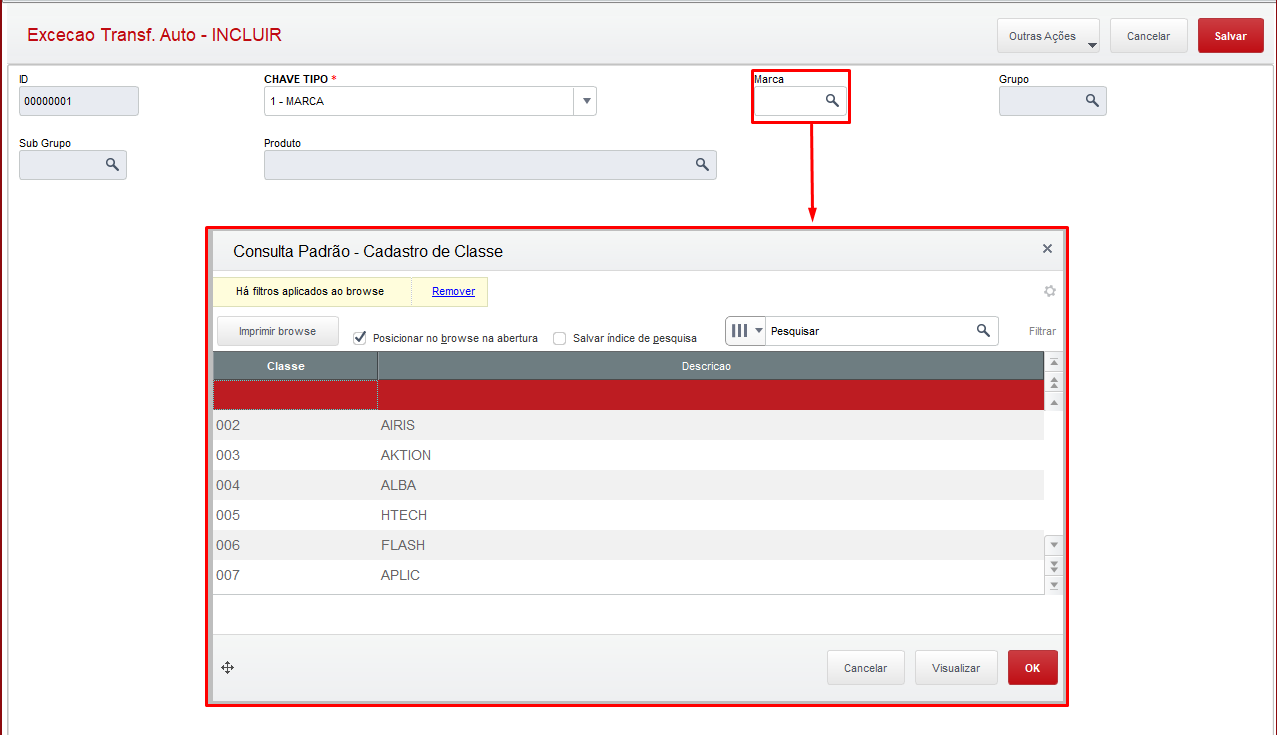
Task: Click the red OK button
Action: coord(1032,668)
